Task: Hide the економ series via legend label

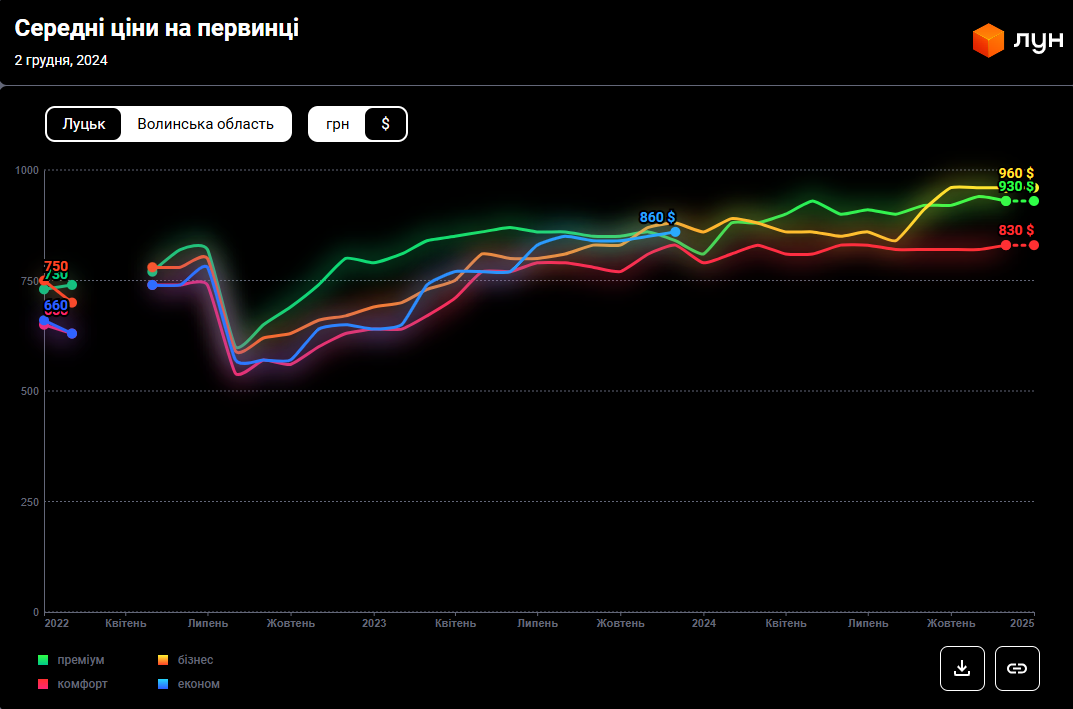Action: point(199,684)
